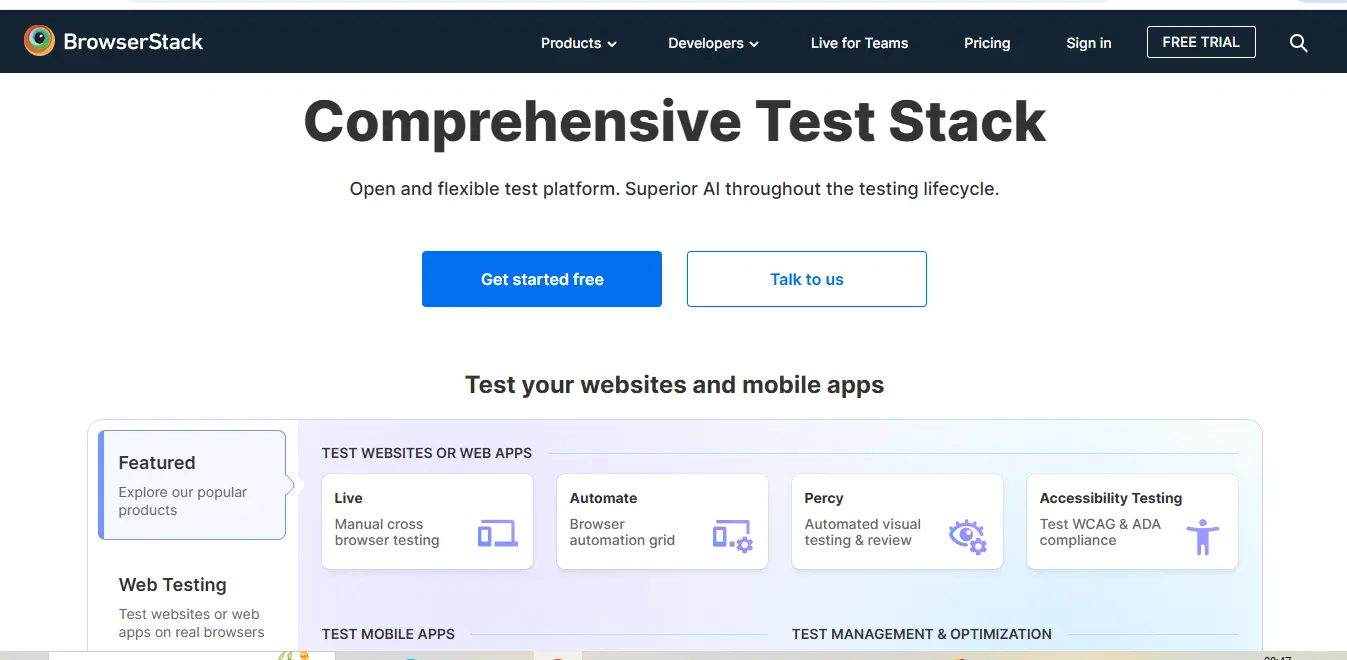
Task: Click 'Automated visual testing & review' text
Action: (x=862, y=532)
